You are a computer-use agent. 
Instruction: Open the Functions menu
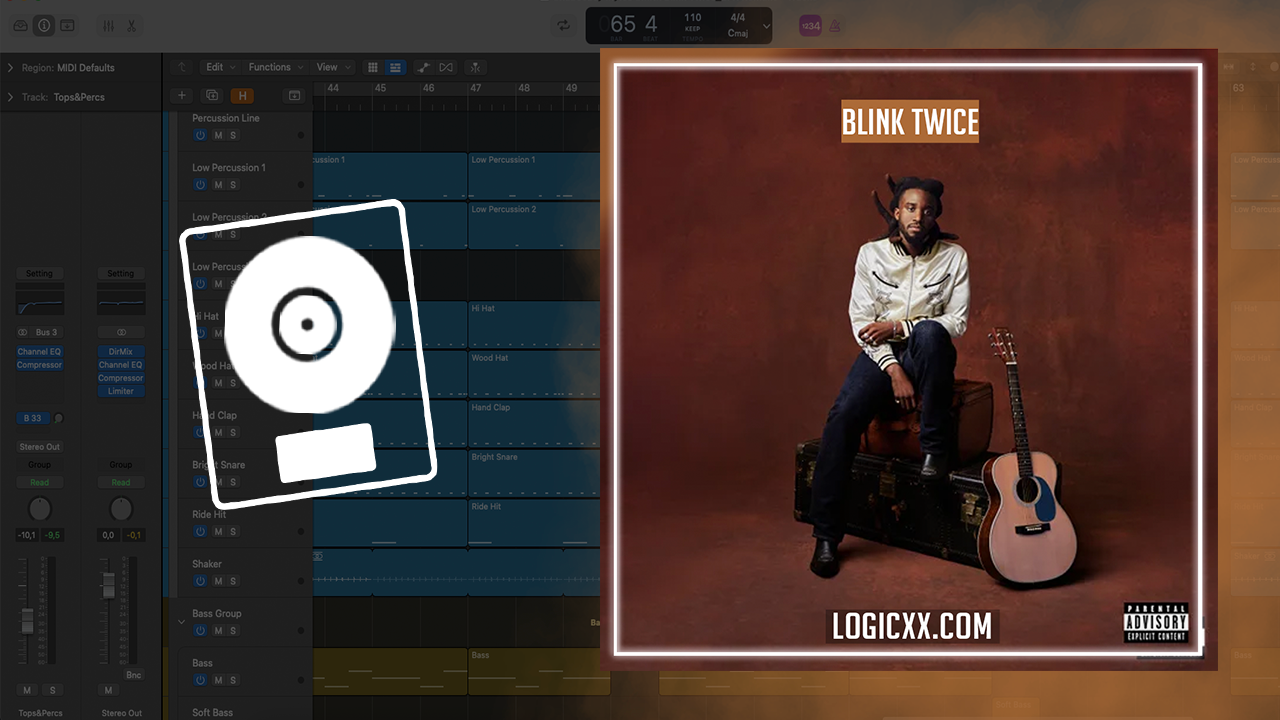[x=275, y=67]
